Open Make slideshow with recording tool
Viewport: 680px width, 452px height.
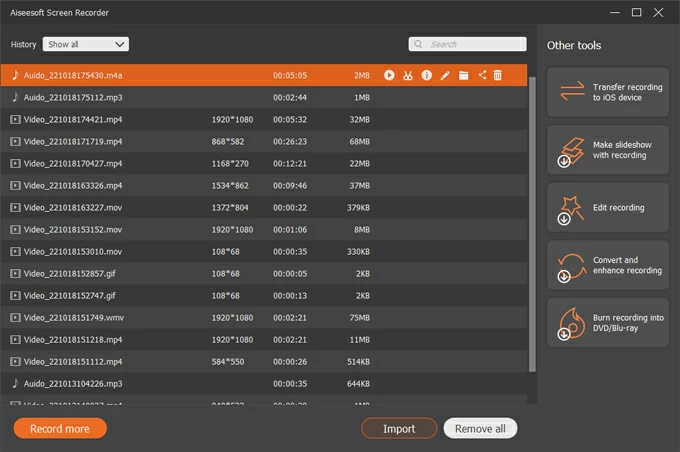(x=608, y=150)
